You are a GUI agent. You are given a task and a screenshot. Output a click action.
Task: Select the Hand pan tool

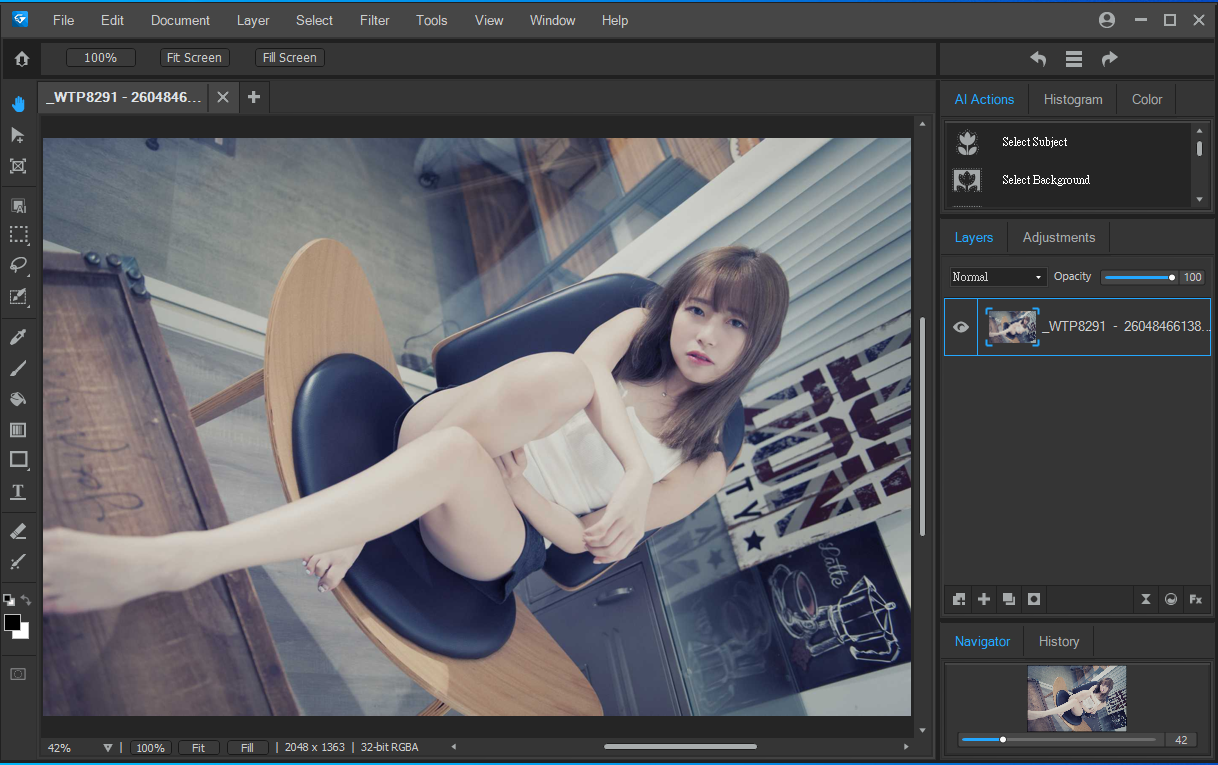18,104
